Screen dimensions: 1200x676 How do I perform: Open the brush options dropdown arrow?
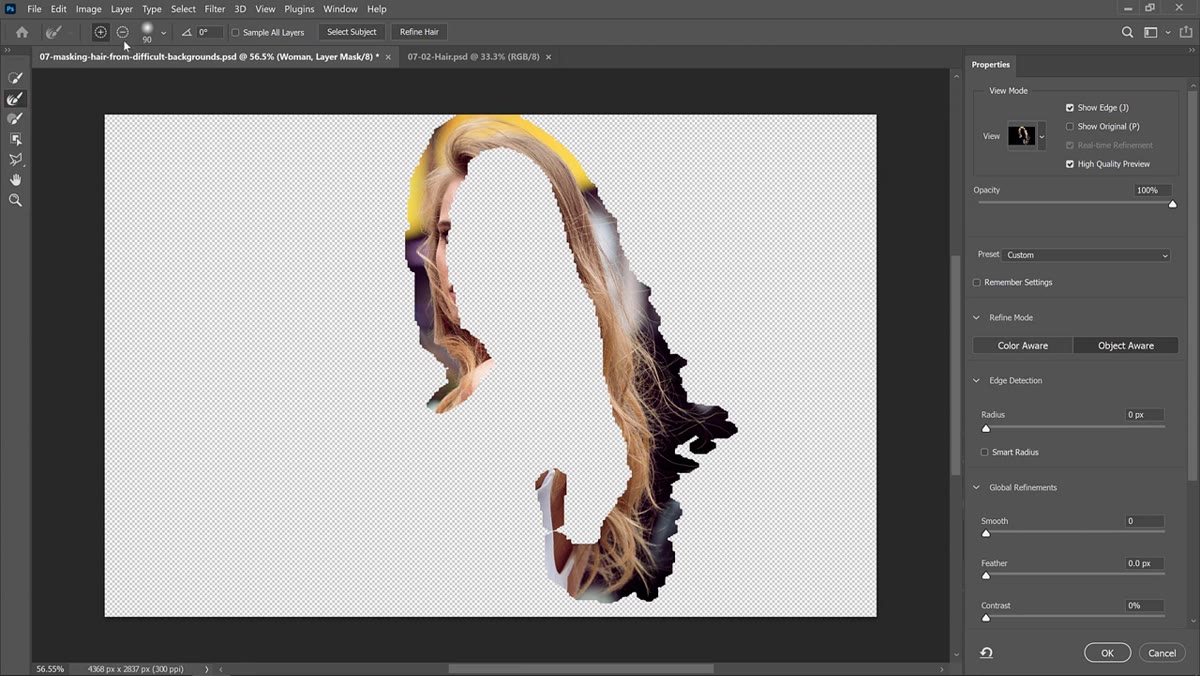point(164,33)
